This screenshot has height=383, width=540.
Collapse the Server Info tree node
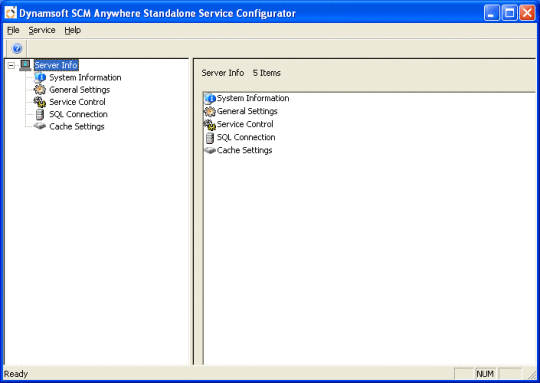click(11, 65)
